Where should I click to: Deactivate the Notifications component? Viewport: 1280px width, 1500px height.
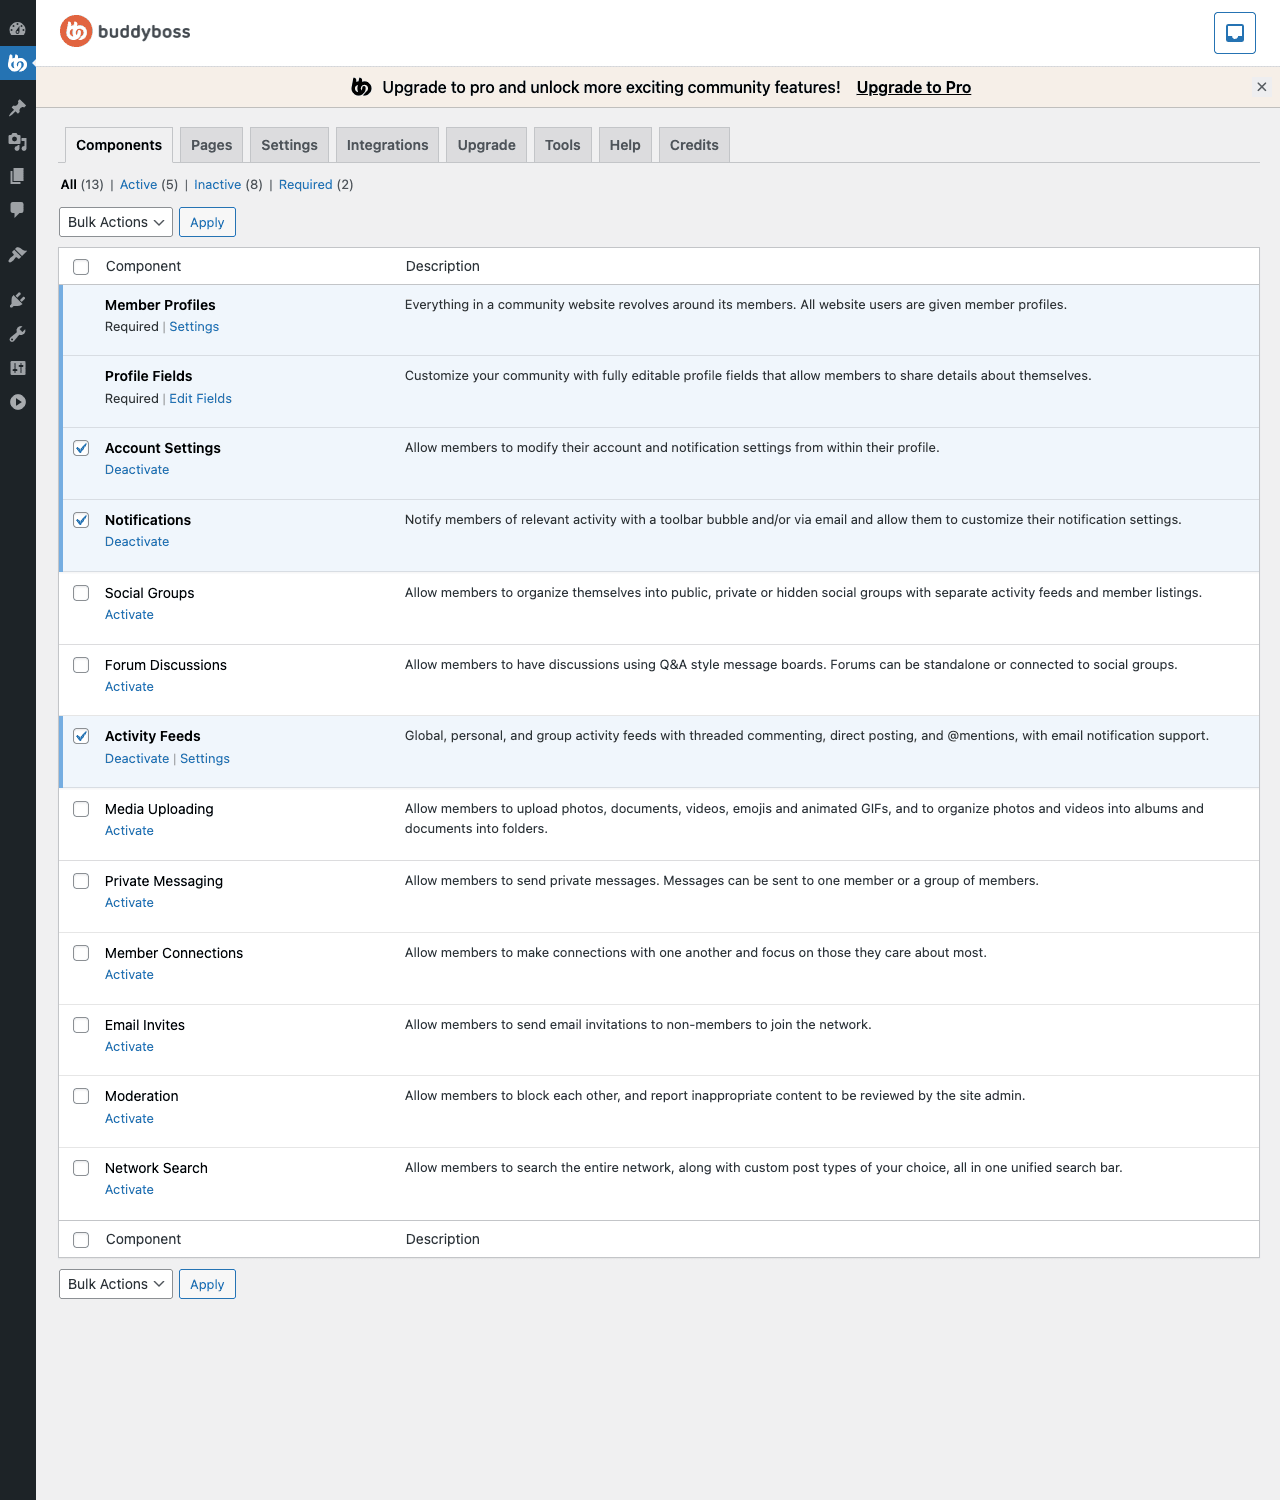137,542
